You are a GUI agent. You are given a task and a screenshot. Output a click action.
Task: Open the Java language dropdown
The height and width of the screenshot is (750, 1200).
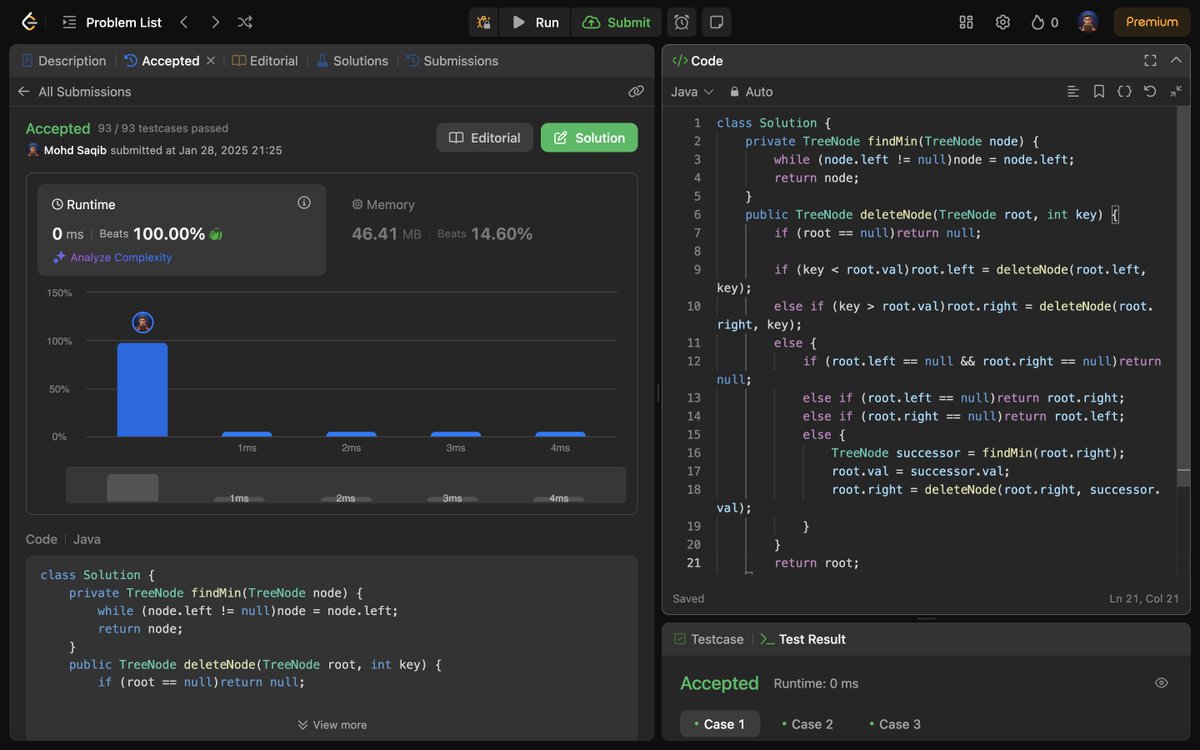coord(692,92)
